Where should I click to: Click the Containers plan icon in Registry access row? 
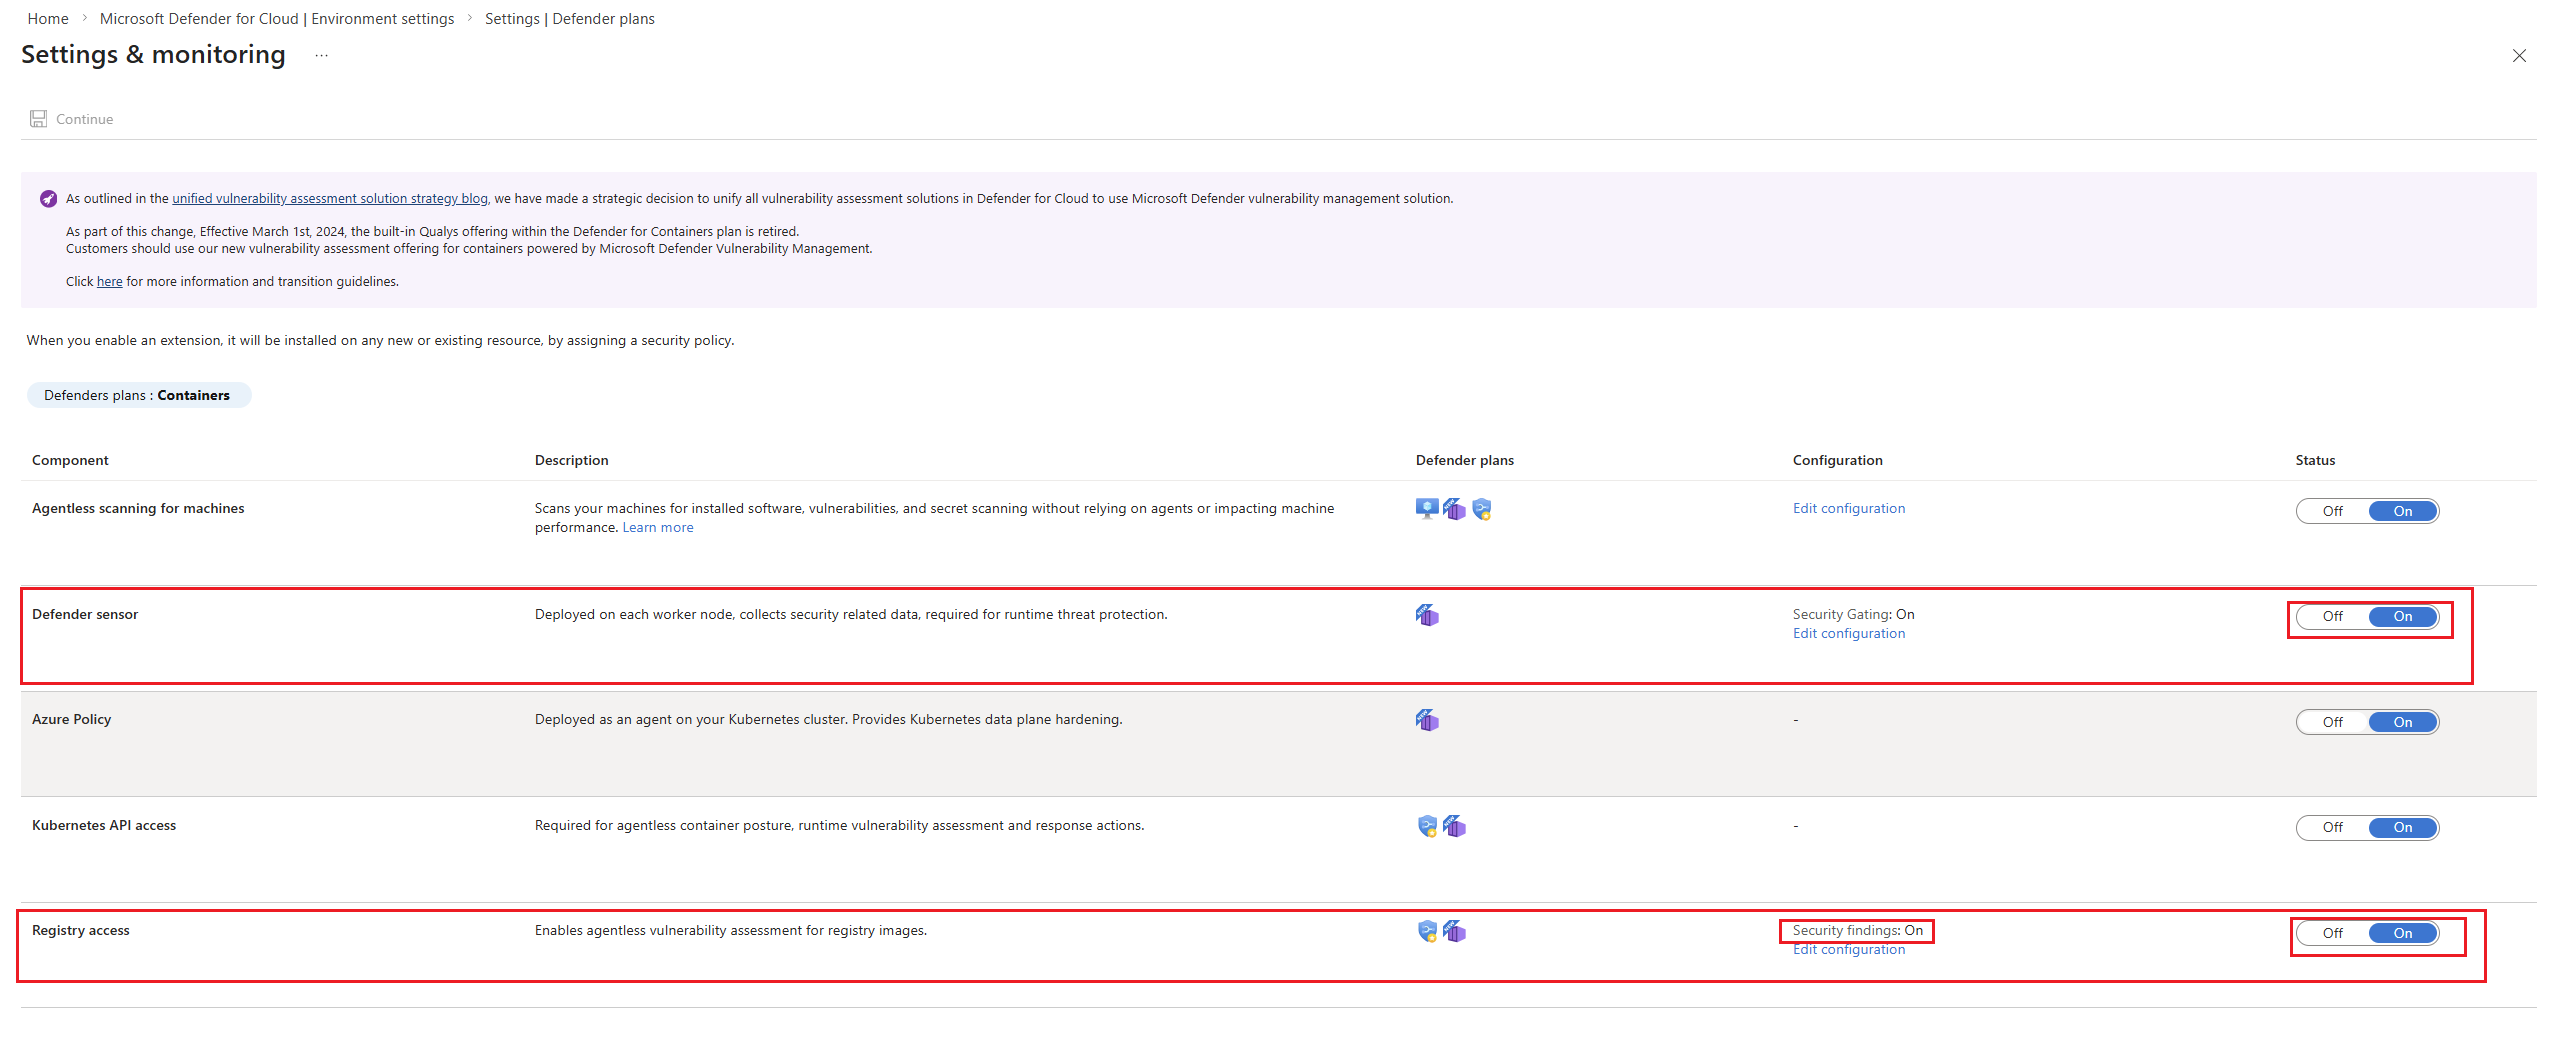point(1454,931)
